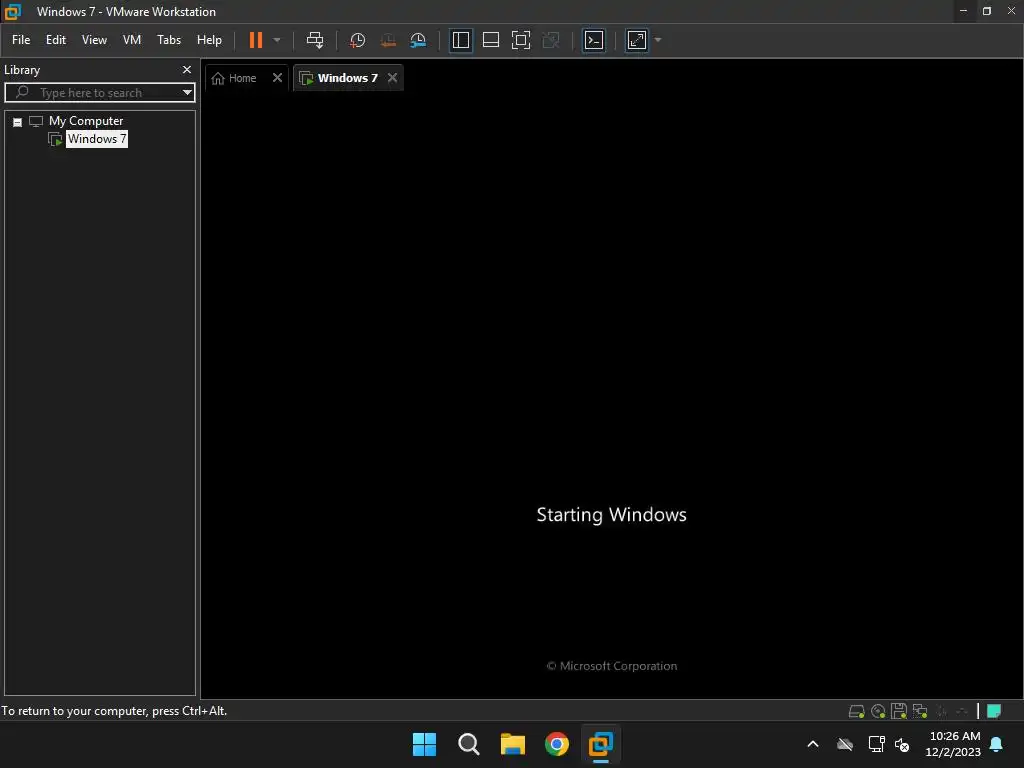The height and width of the screenshot is (768, 1024).
Task: Open the Edit menu
Action: coord(56,40)
